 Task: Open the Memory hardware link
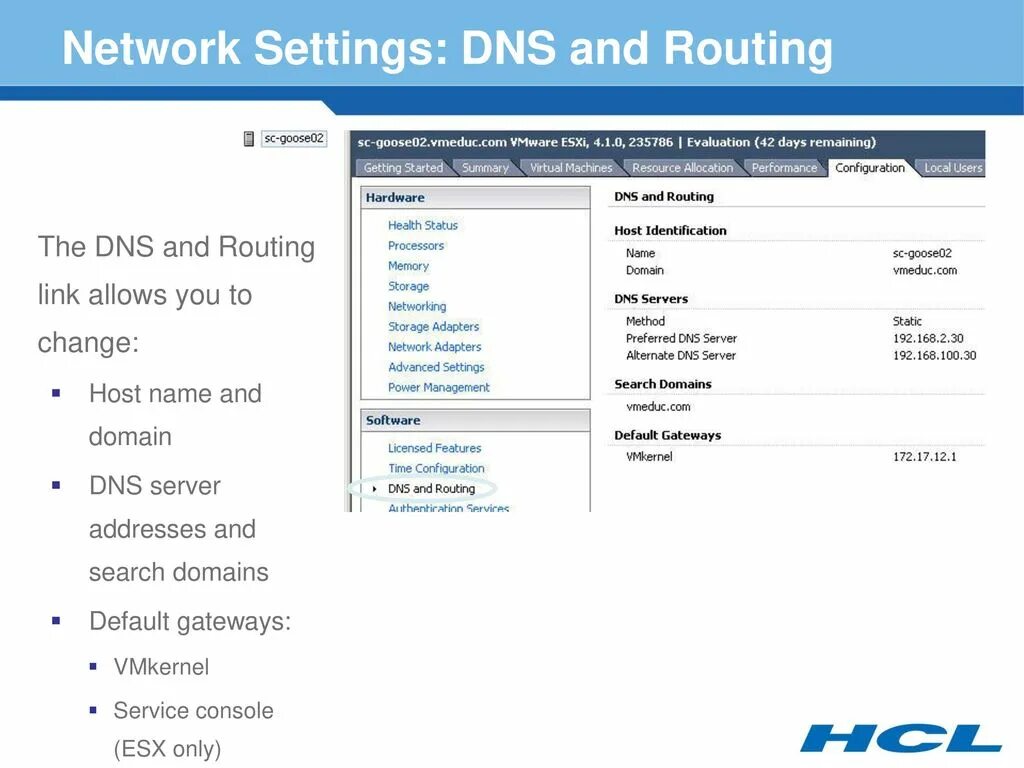coord(408,266)
